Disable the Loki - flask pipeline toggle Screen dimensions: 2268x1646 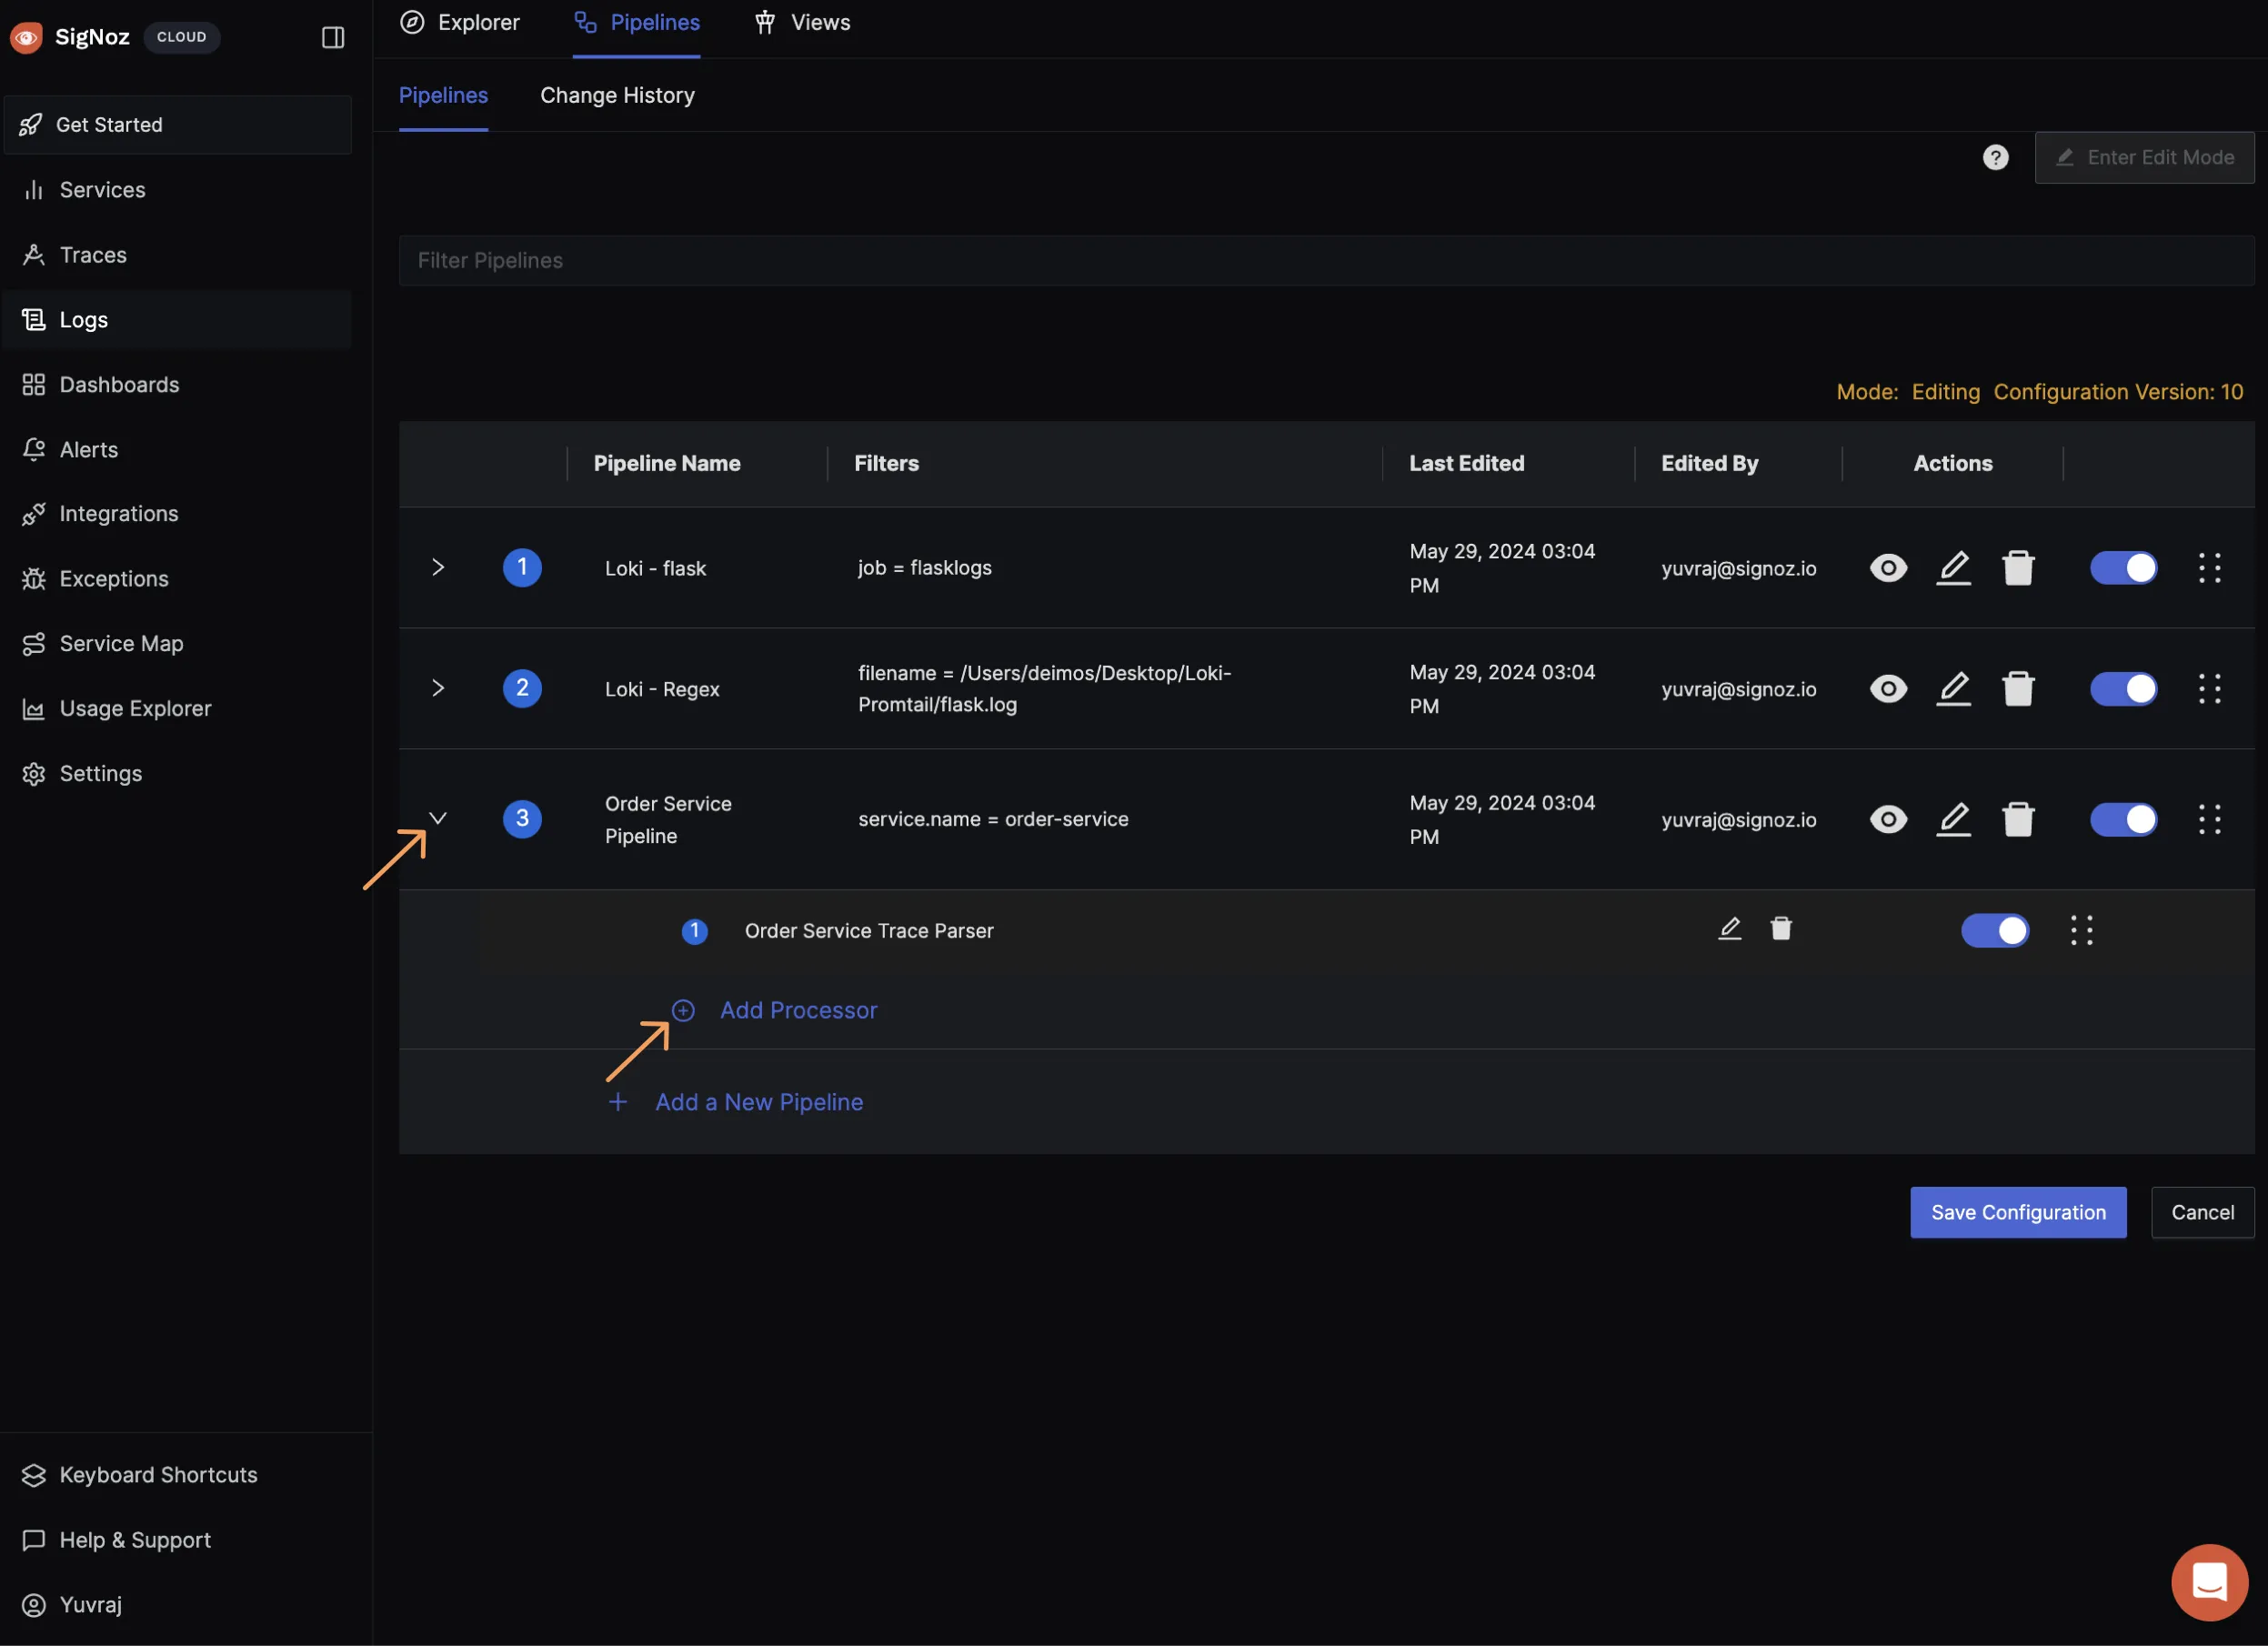[x=2123, y=568]
